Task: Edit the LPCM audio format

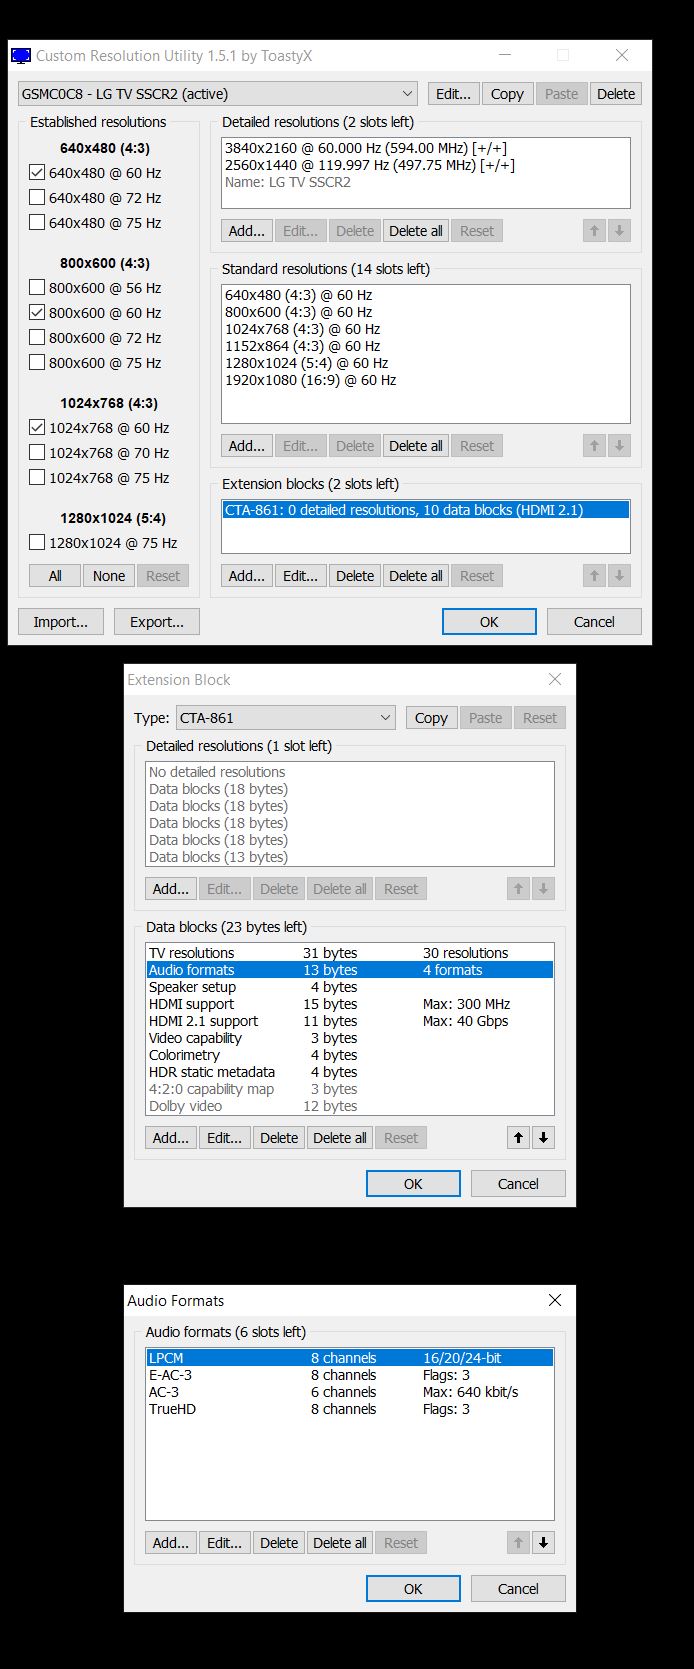Action: click(224, 1543)
